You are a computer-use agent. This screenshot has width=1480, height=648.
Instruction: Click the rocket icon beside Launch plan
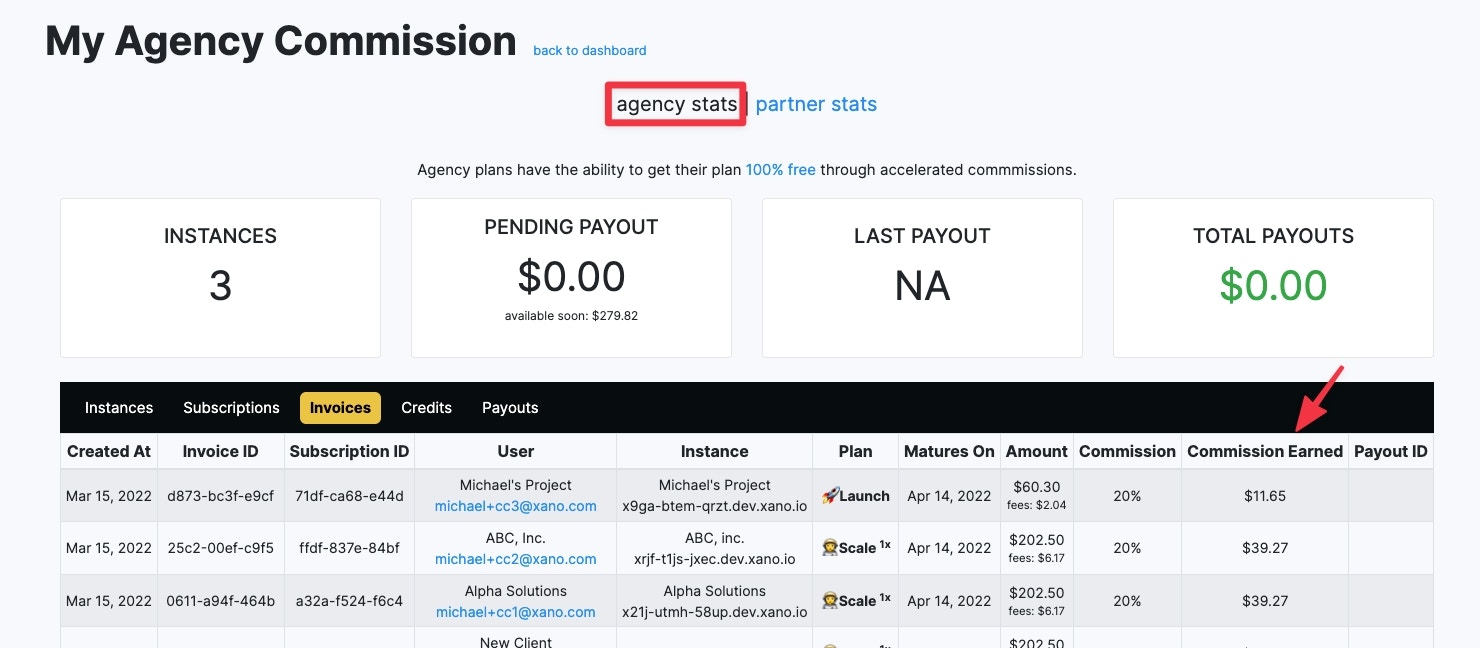pyautogui.click(x=829, y=496)
